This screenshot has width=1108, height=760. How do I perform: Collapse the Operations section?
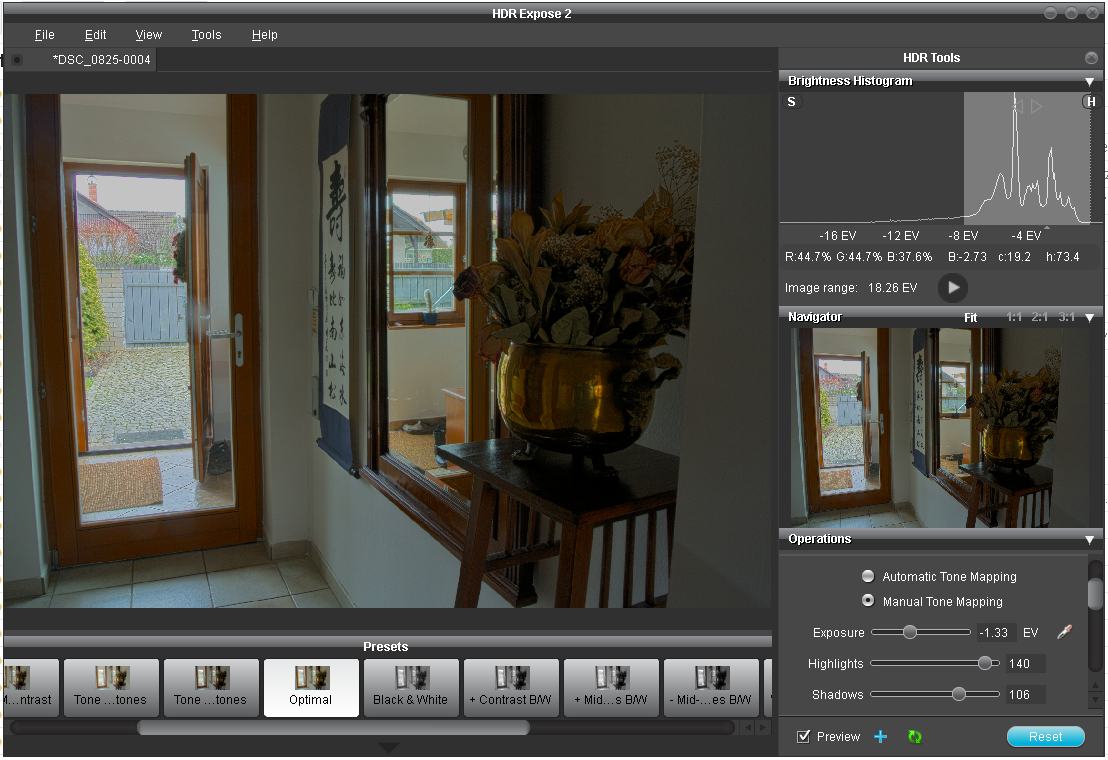(1089, 539)
